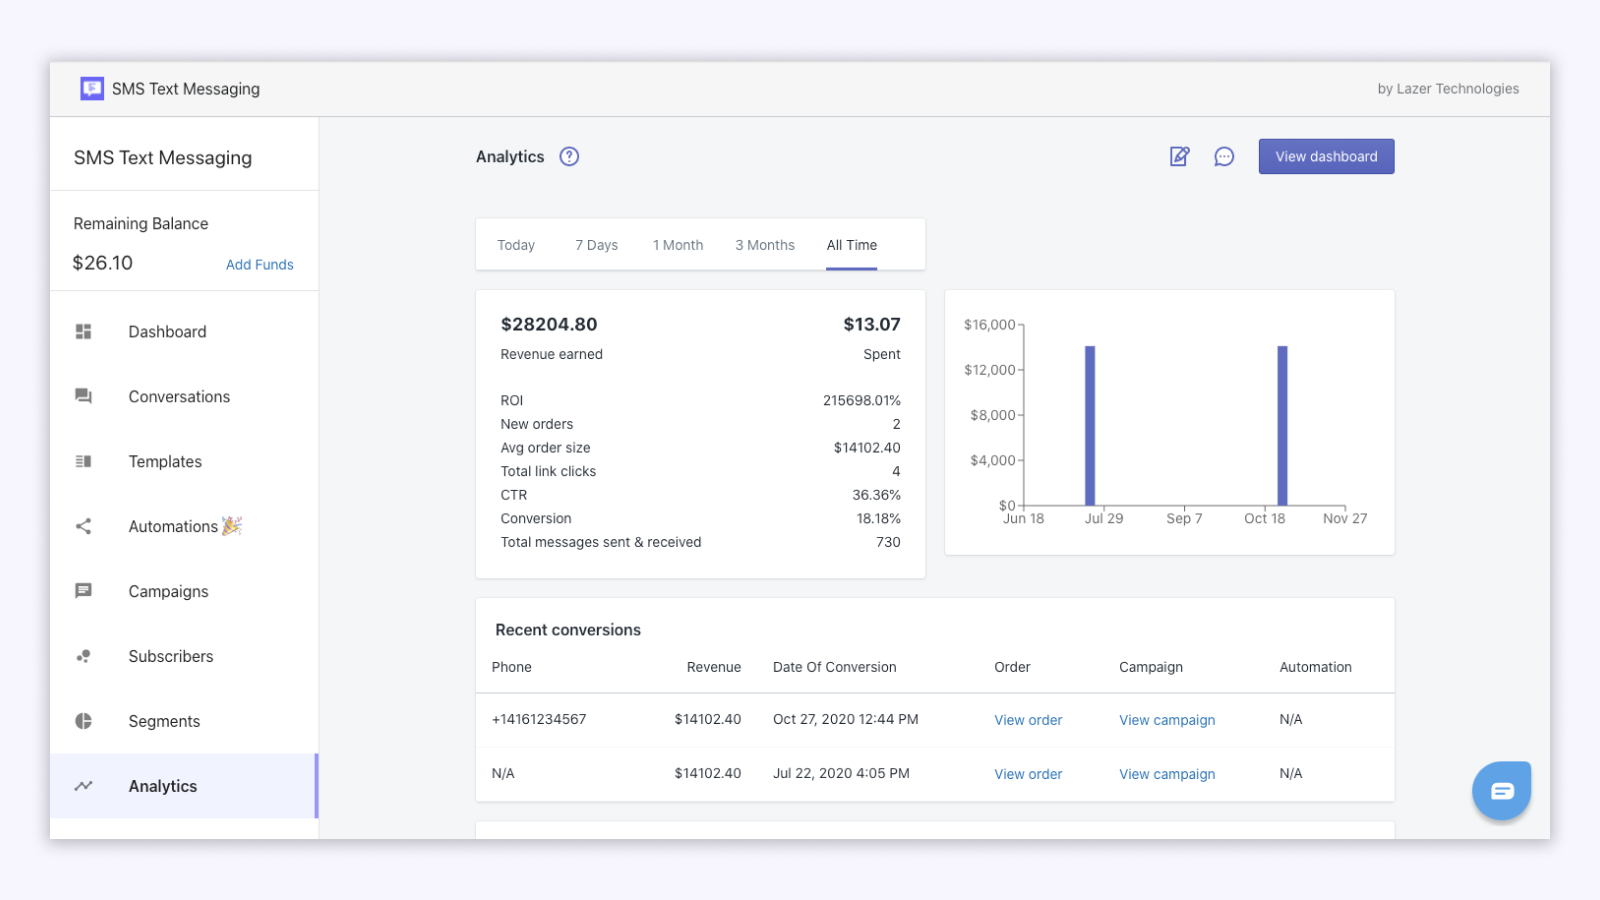Open the Analytics help question mark icon
Screen dimensions: 1600x900
569,156
